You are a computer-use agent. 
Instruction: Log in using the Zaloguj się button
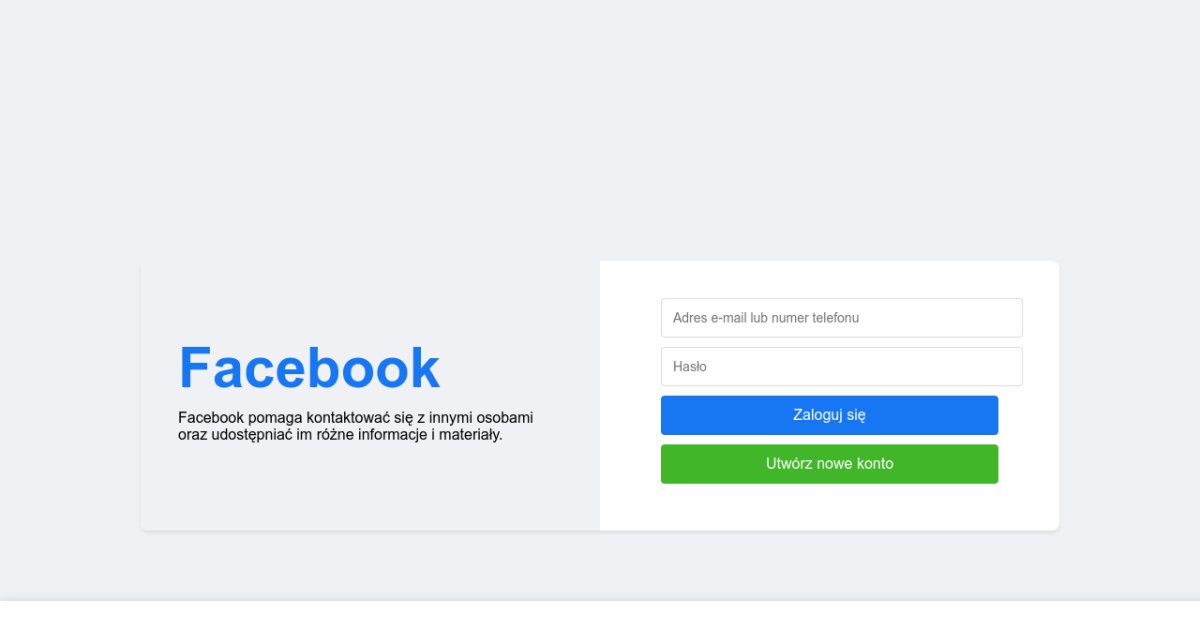tap(829, 415)
